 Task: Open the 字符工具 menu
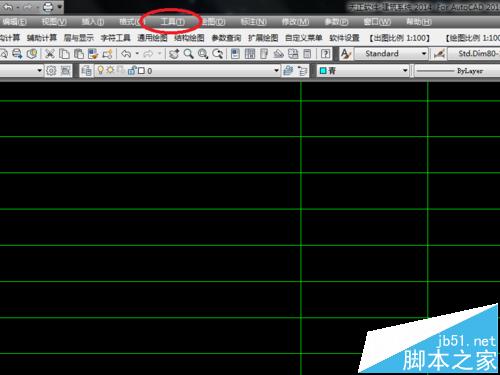click(x=115, y=38)
